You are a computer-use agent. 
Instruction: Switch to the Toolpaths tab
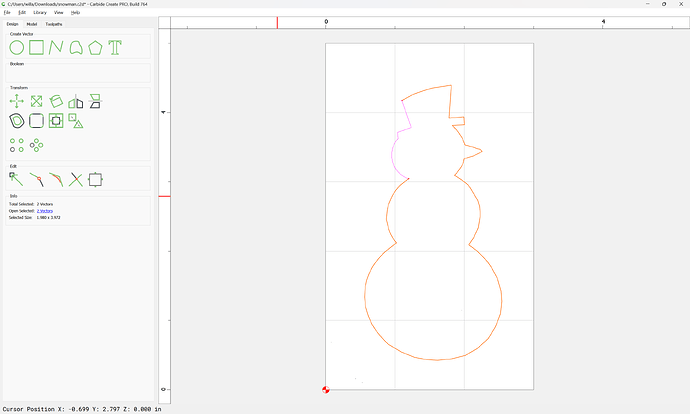54,23
